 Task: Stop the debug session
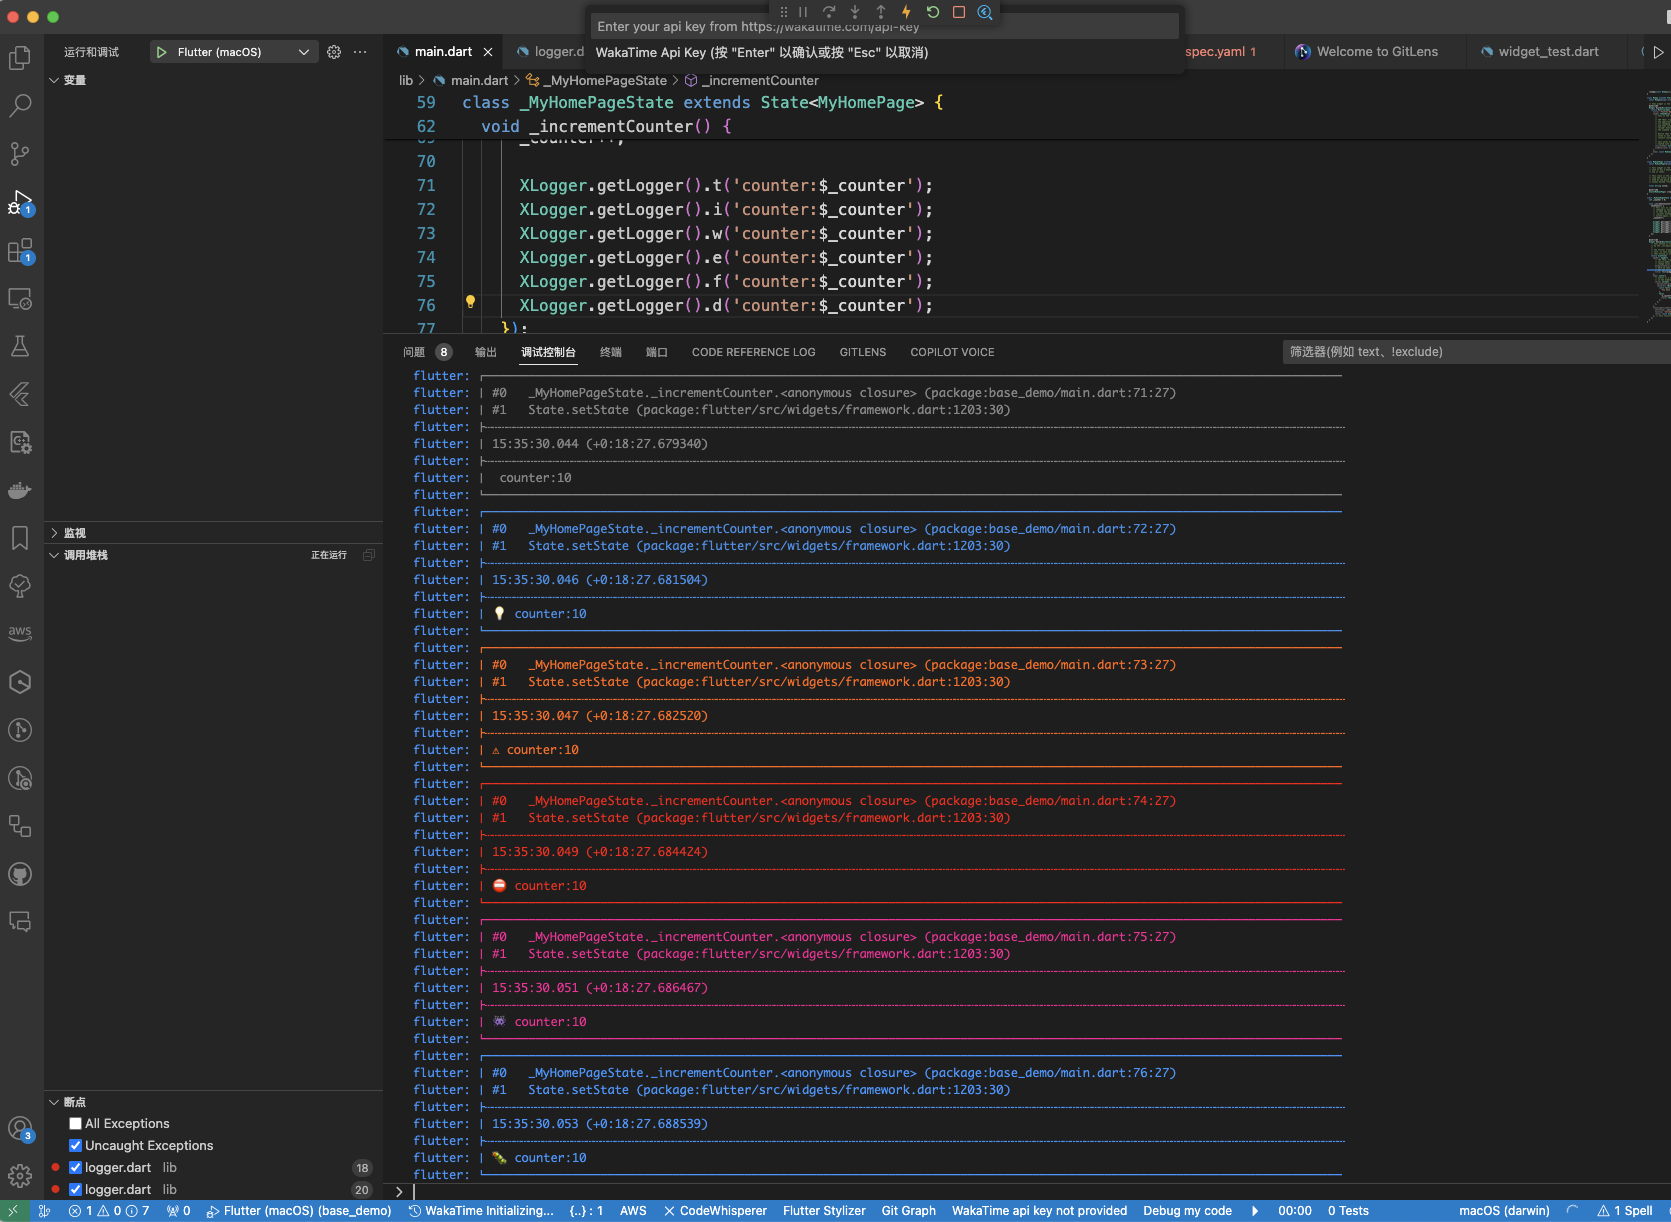pyautogui.click(x=959, y=12)
